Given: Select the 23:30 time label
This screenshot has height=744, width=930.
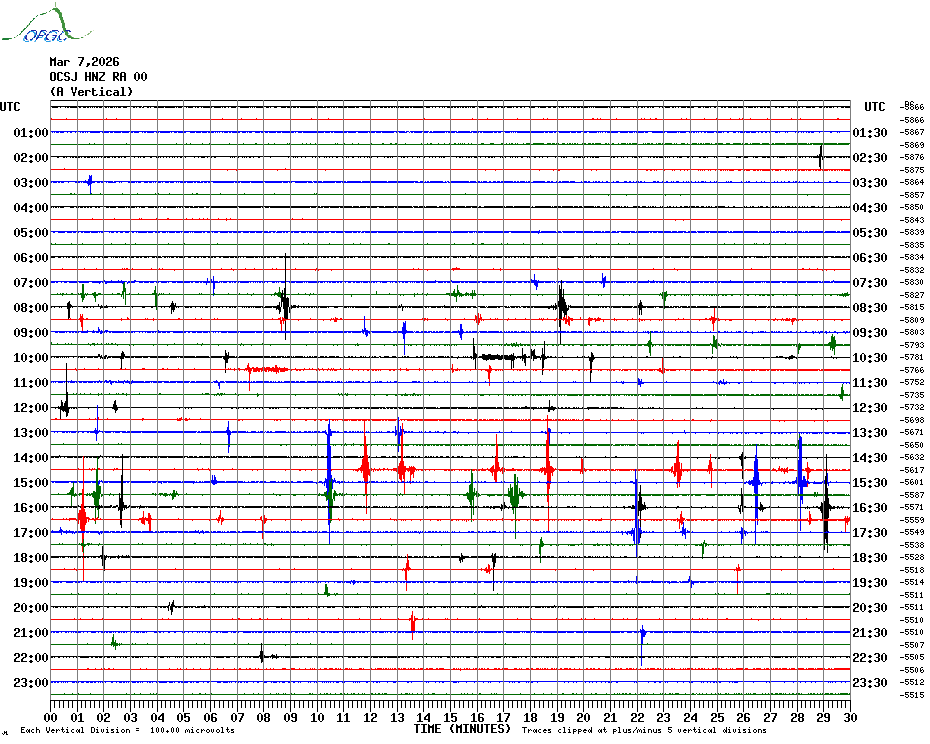Looking at the screenshot, I should [870, 682].
